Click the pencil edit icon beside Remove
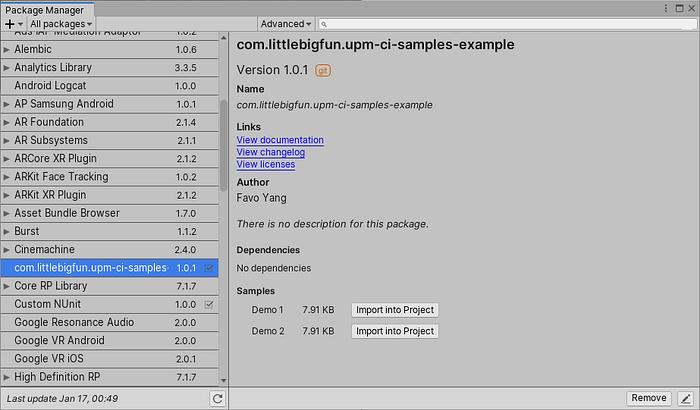Image resolution: width=700 pixels, height=410 pixels. (x=686, y=398)
